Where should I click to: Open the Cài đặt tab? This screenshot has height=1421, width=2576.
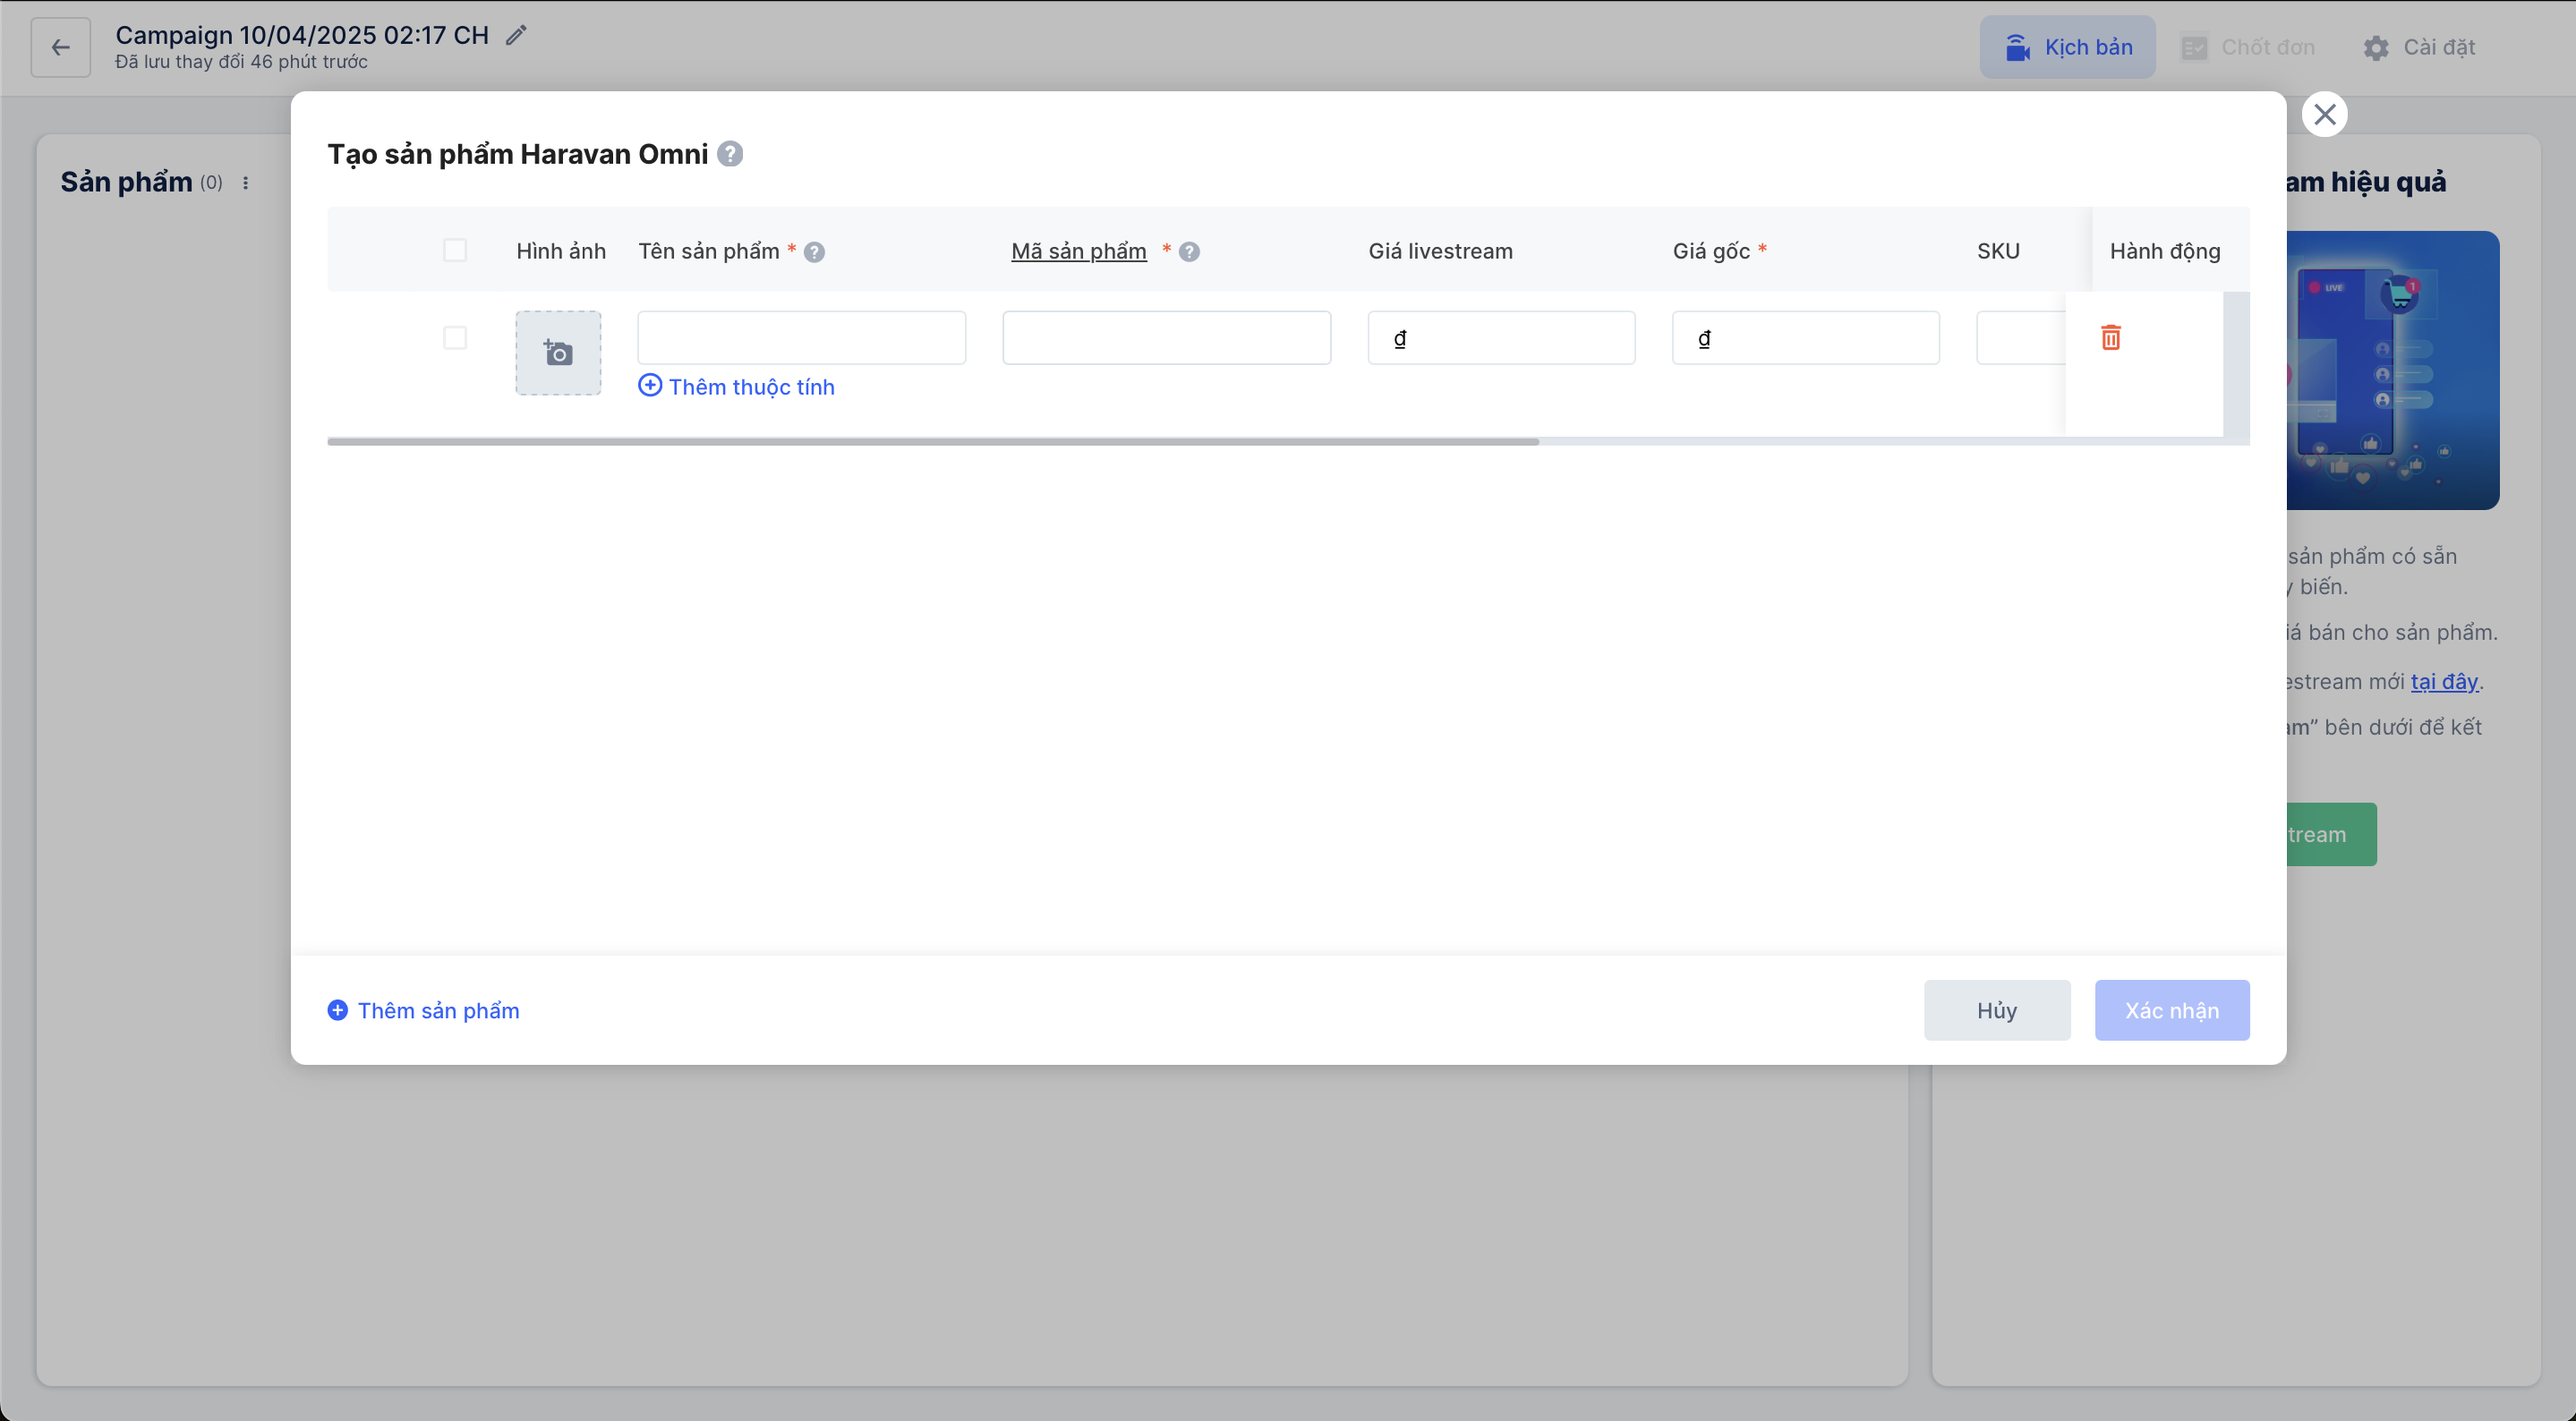pos(2419,47)
